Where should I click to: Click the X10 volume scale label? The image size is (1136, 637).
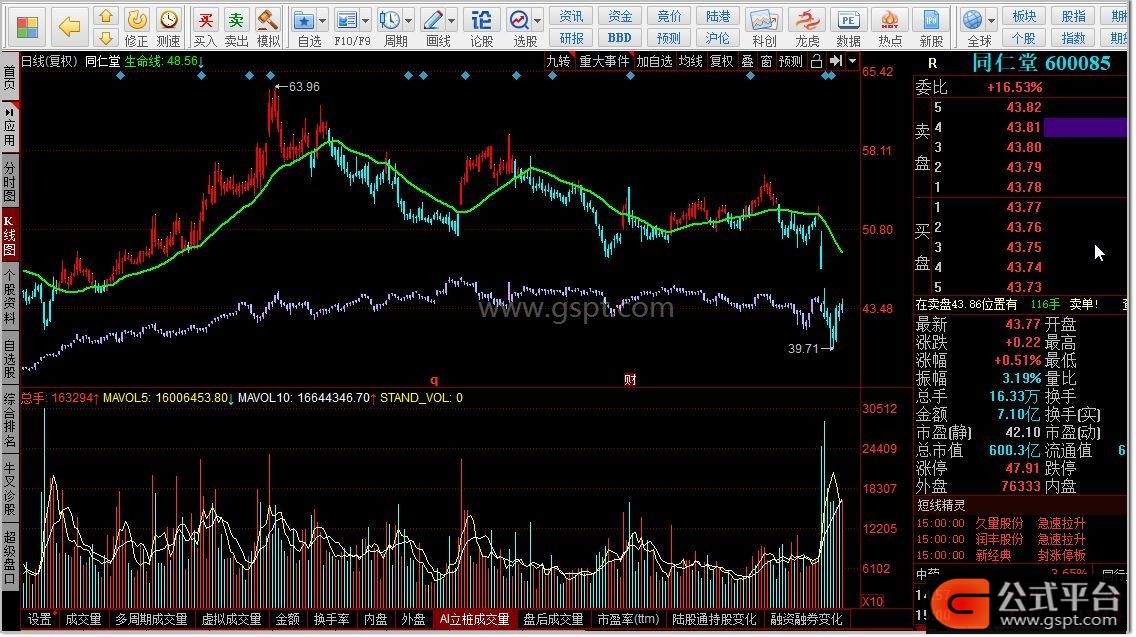(872, 602)
